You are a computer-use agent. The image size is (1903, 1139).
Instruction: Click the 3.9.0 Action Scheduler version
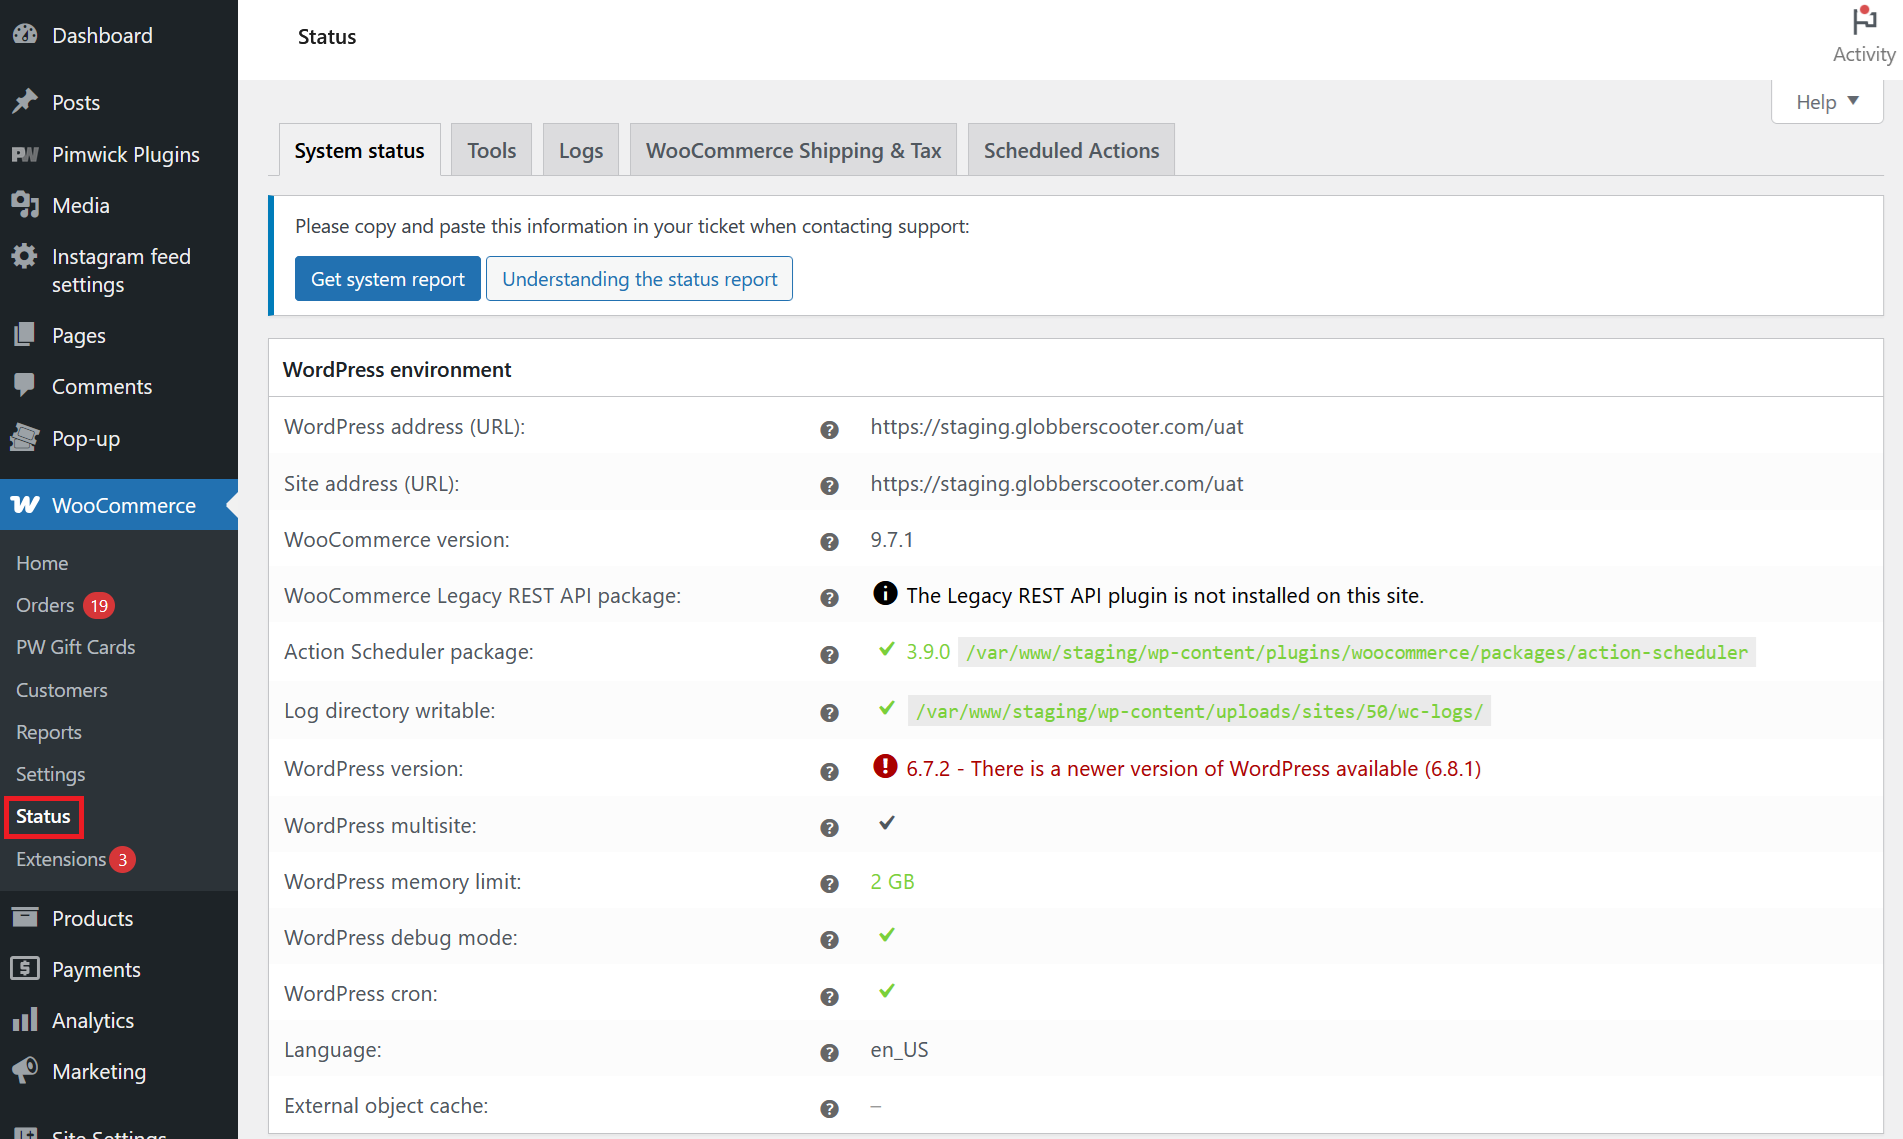(928, 652)
